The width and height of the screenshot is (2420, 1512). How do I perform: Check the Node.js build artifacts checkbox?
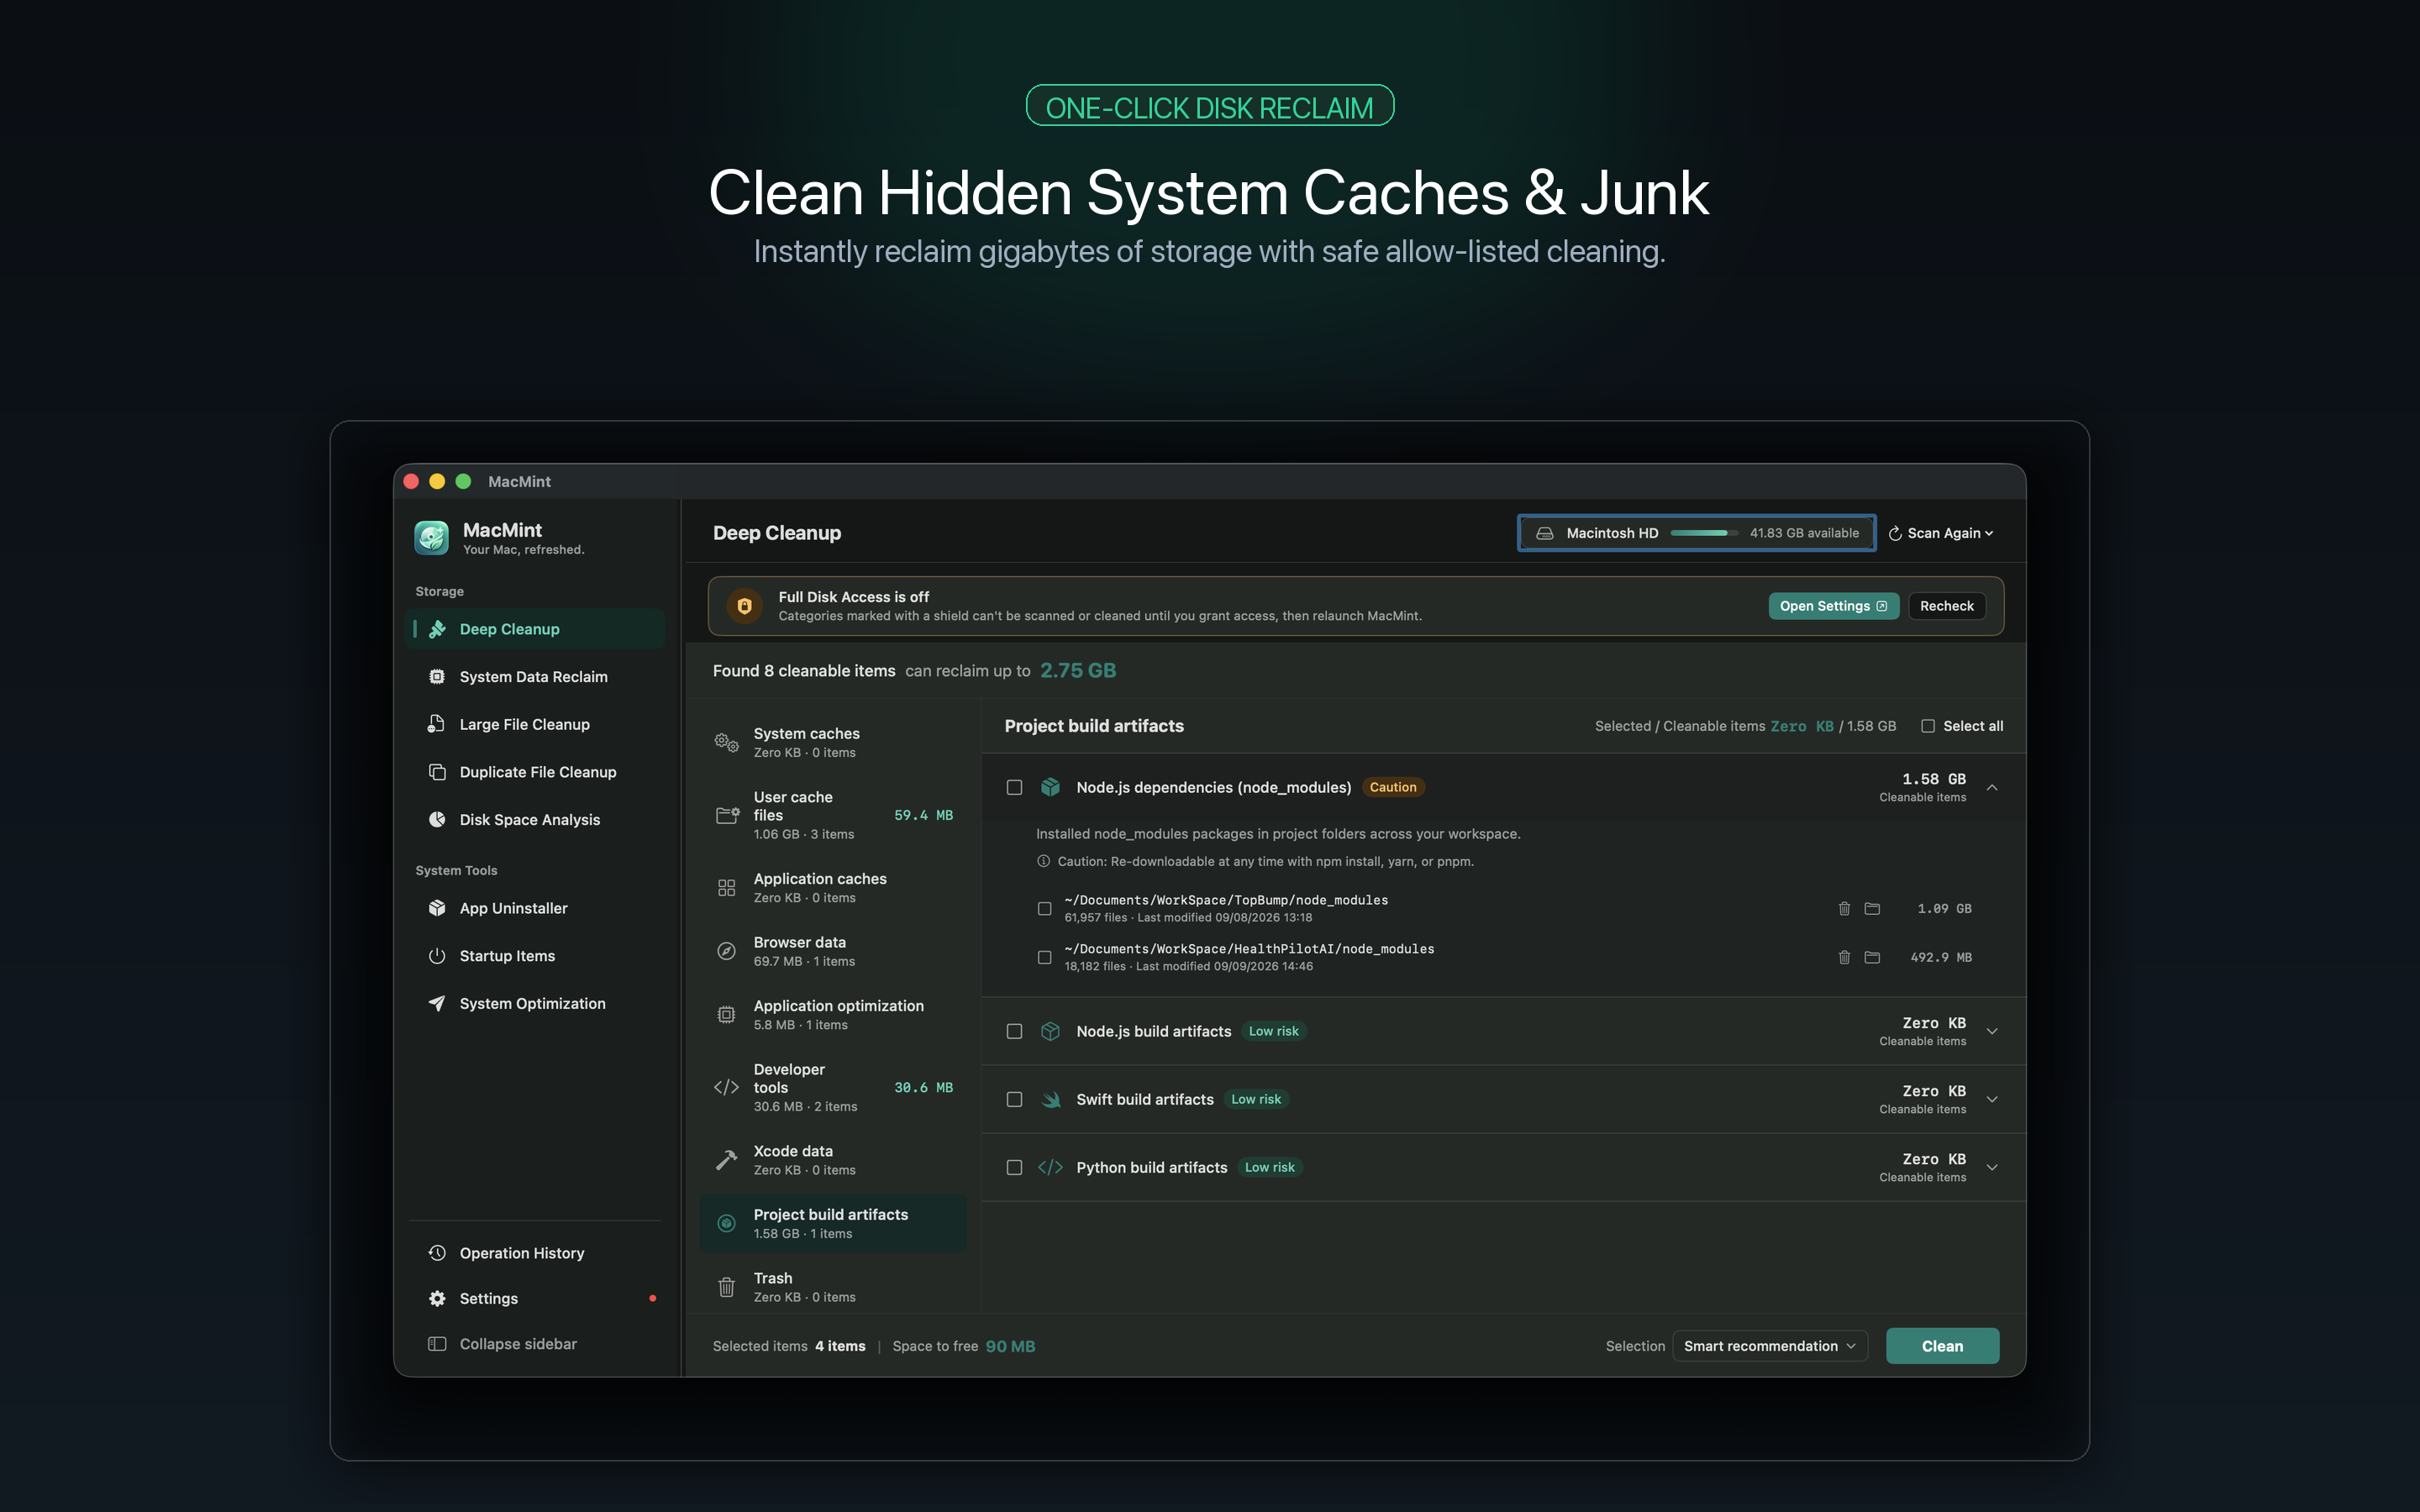(x=1014, y=1031)
